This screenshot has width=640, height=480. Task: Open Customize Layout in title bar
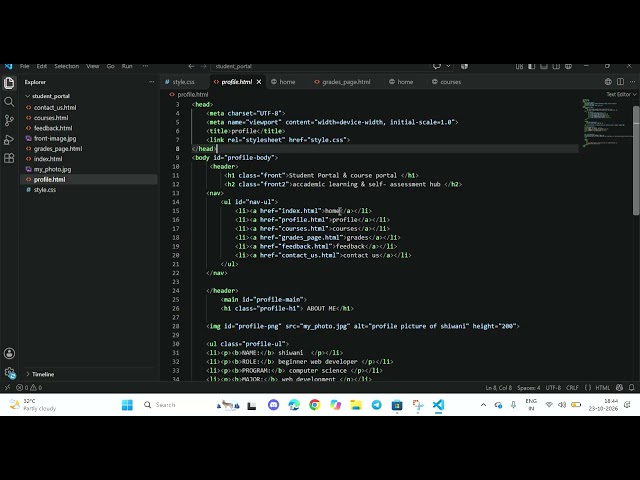click(x=519, y=66)
